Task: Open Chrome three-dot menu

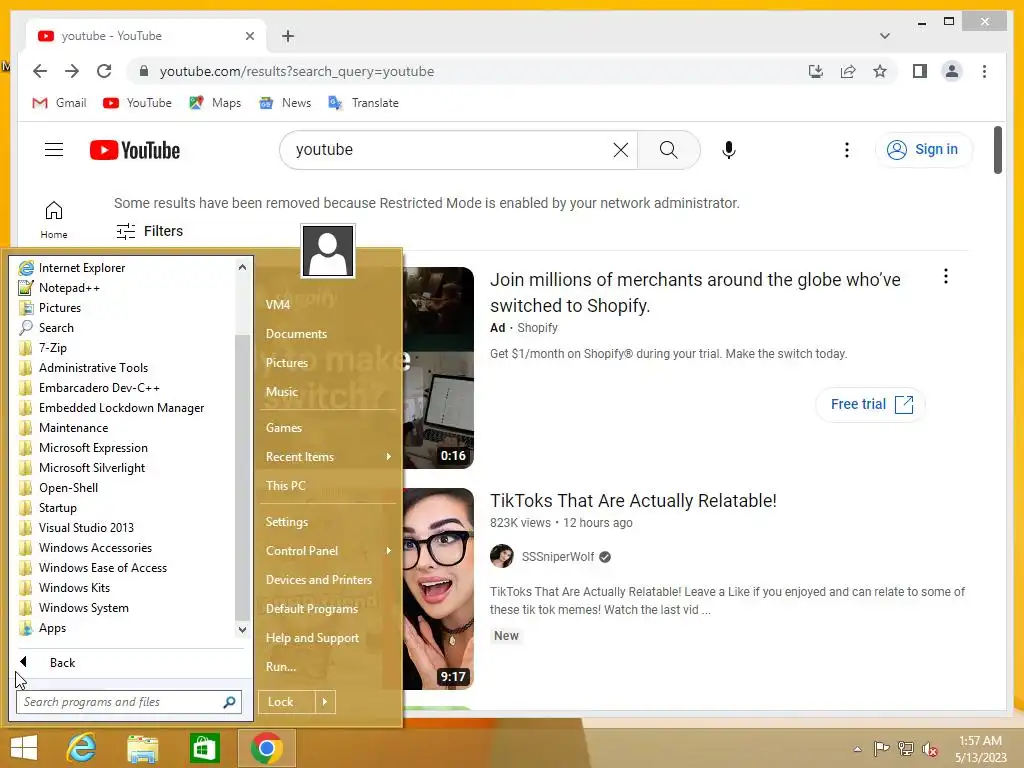Action: 984,71
